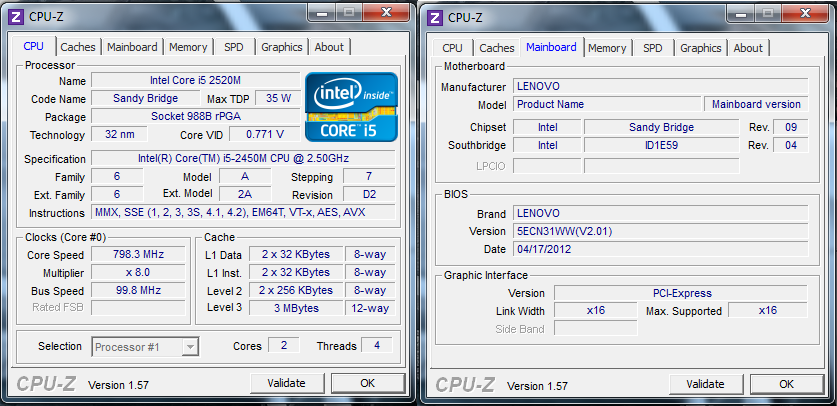
Task: Click the Manufacturer field 'LENOVO'
Action: (661, 86)
